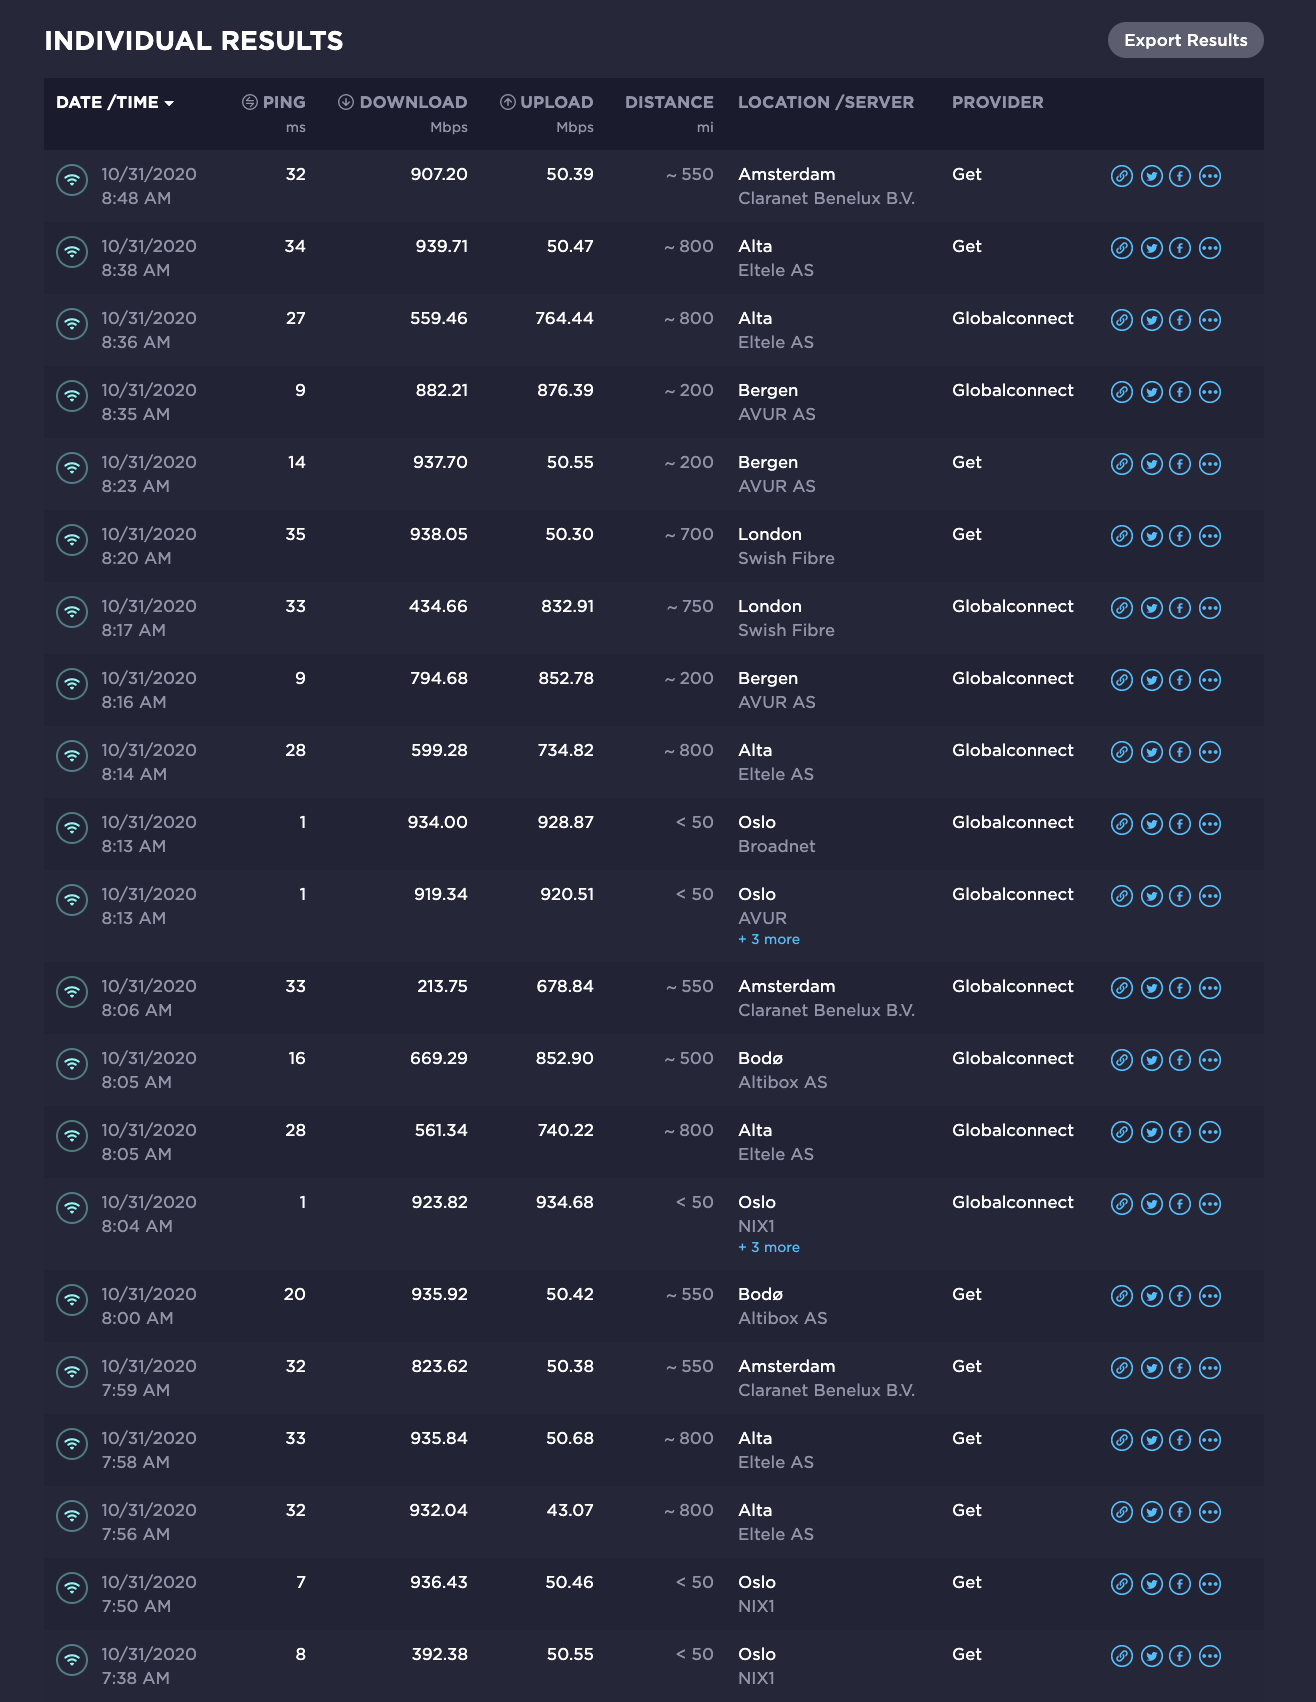Sort by Upload column header
1316x1702 pixels.
[547, 102]
